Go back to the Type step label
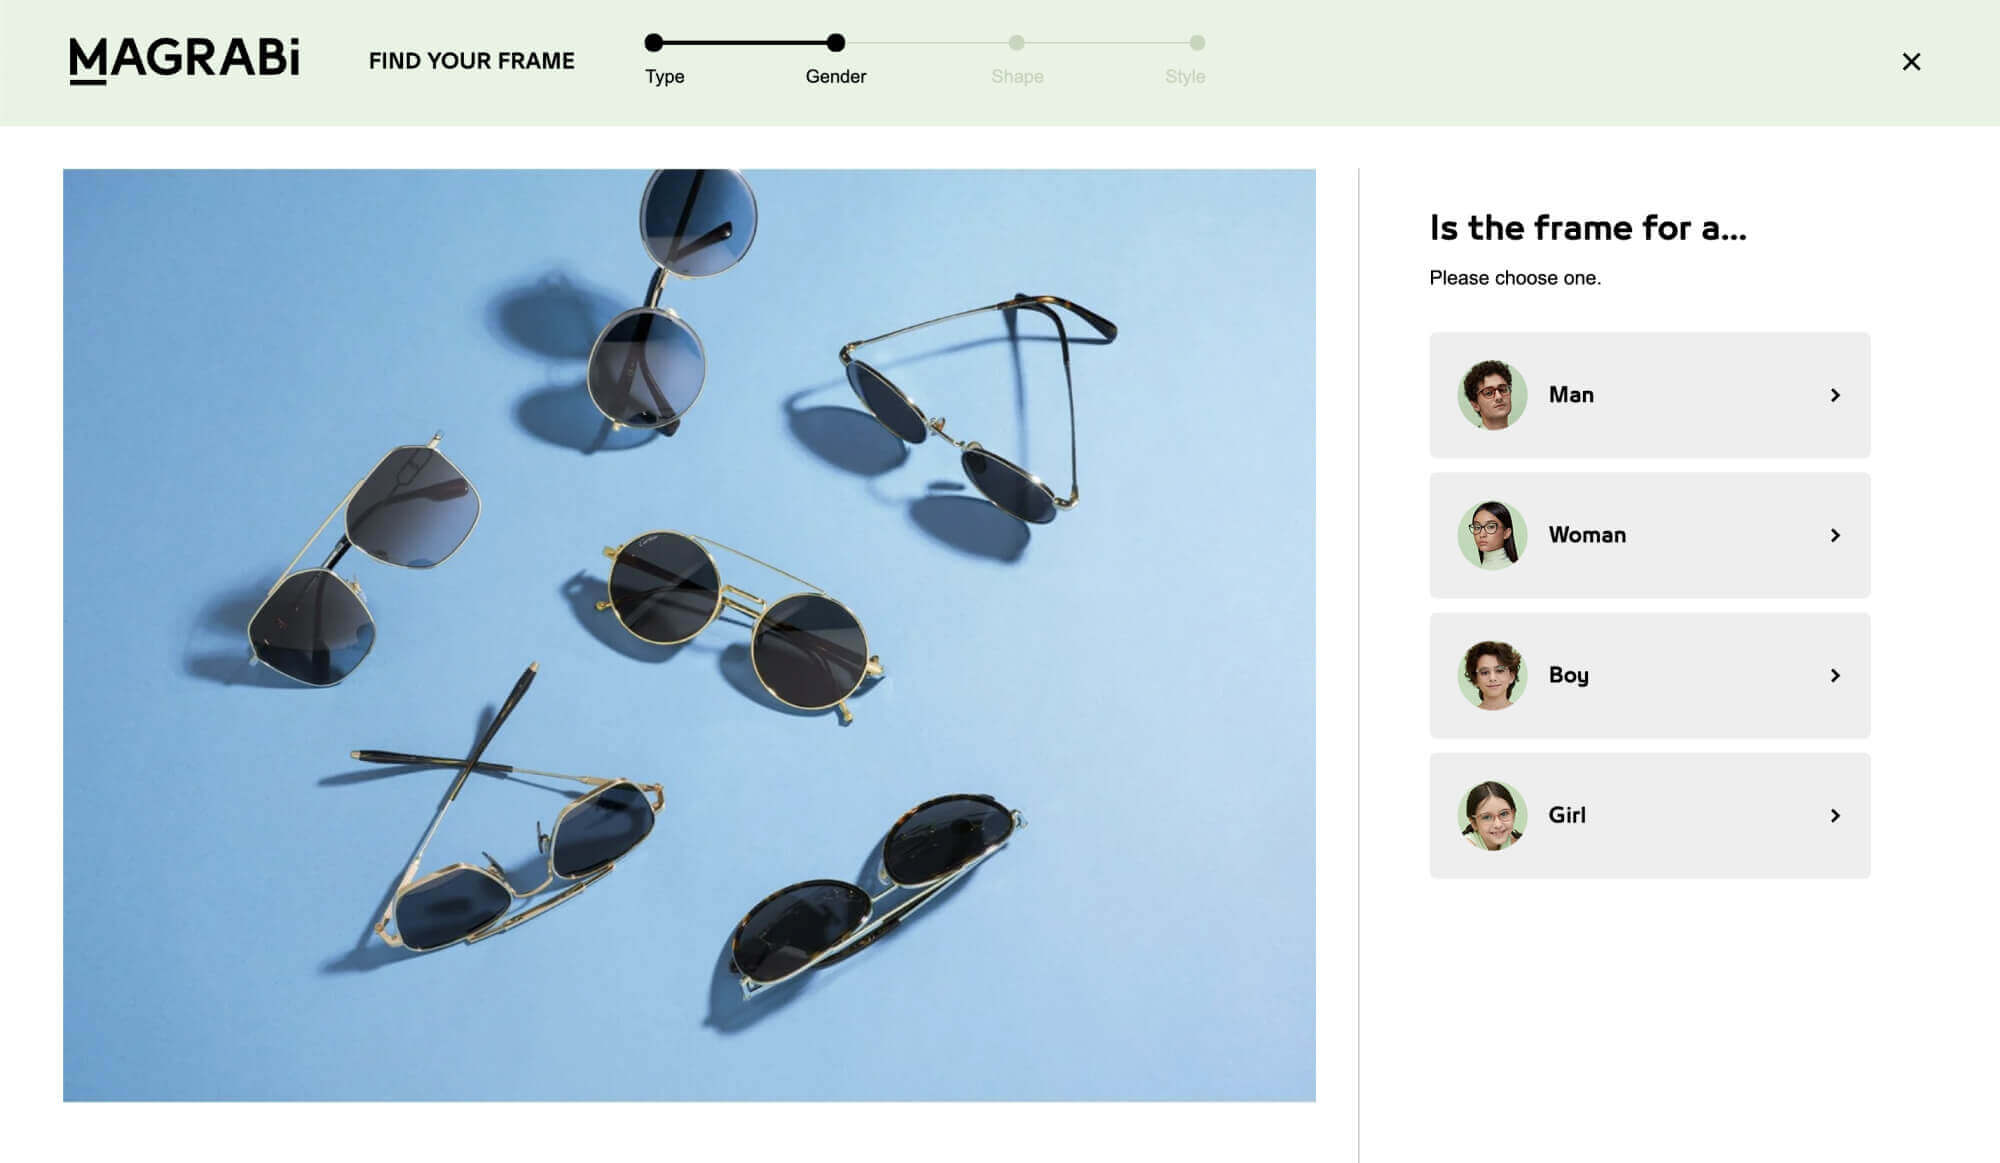This screenshot has height=1163, width=2000. click(x=664, y=76)
